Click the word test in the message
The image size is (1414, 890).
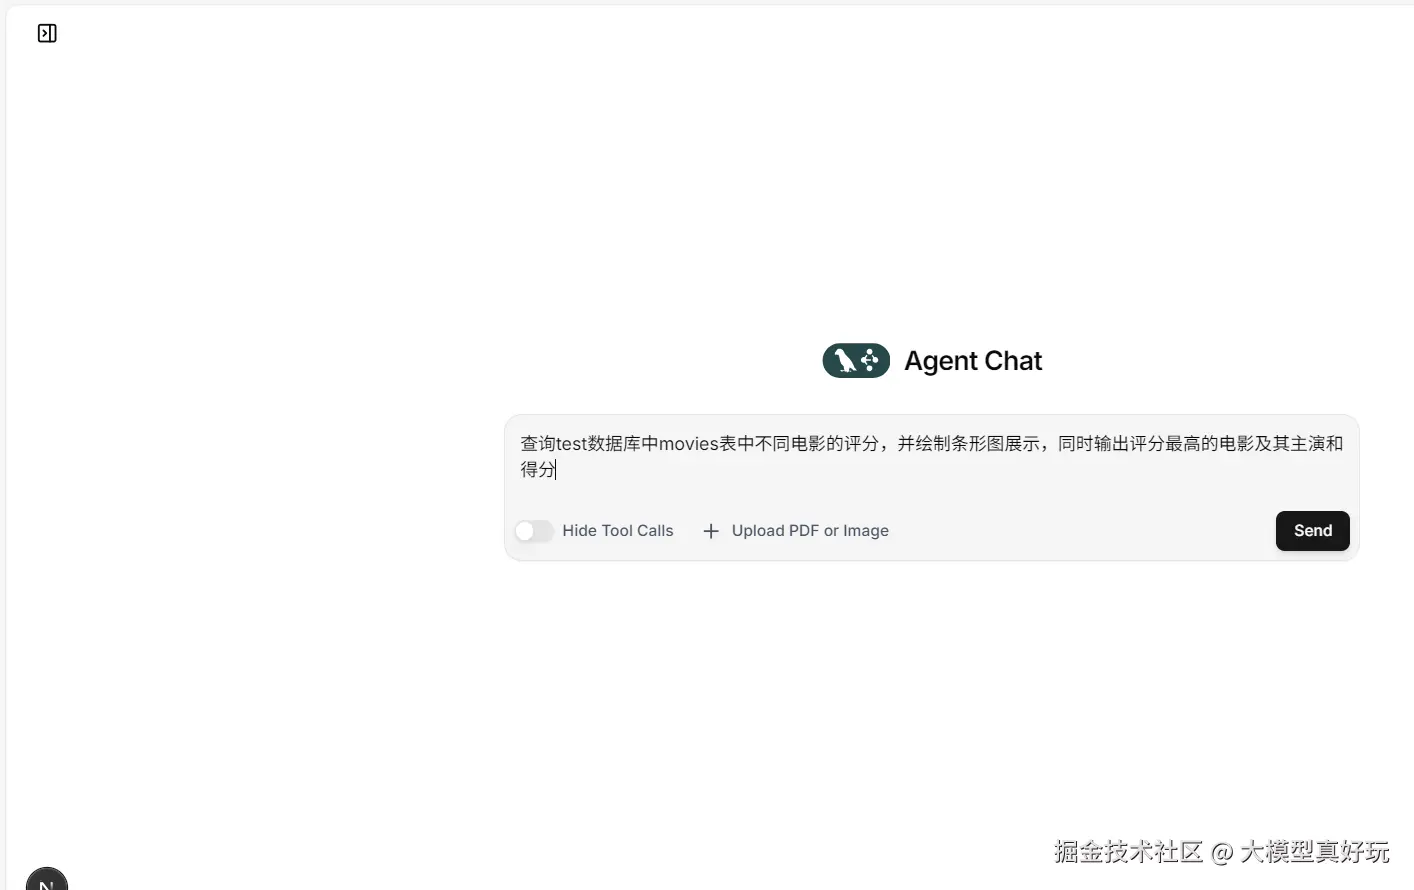click(x=572, y=444)
